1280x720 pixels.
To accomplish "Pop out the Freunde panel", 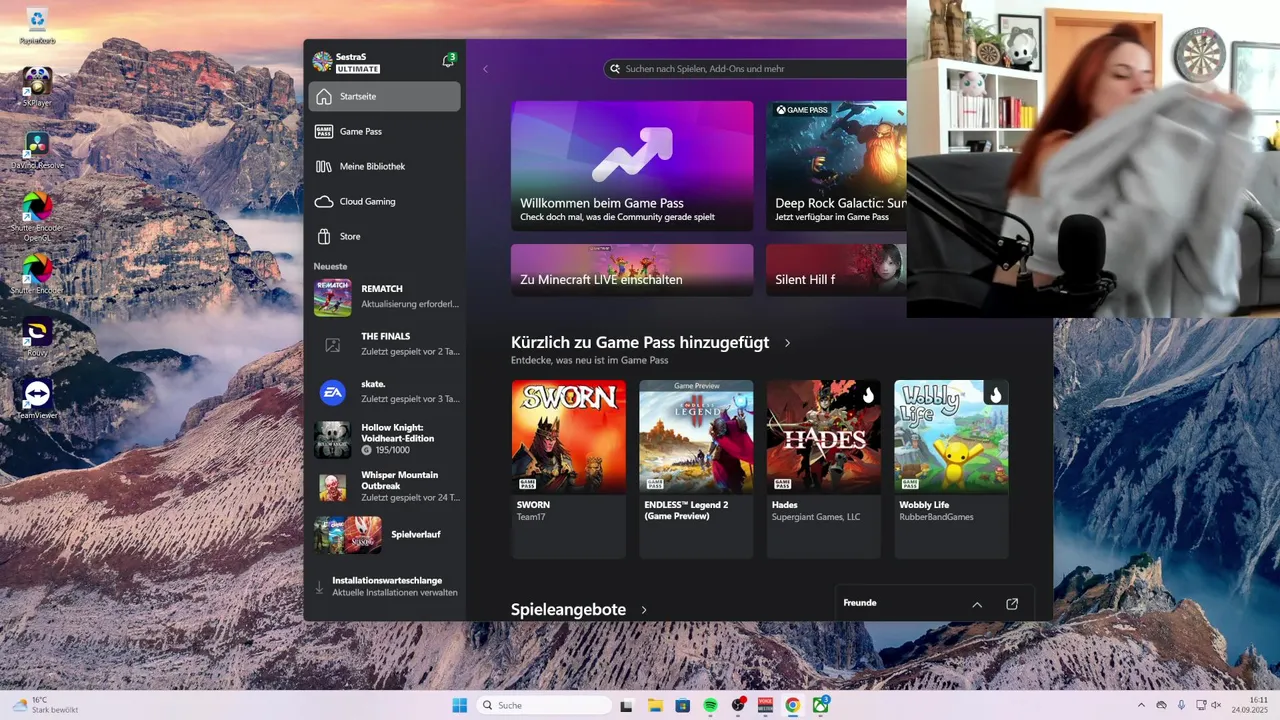I will click(1012, 604).
